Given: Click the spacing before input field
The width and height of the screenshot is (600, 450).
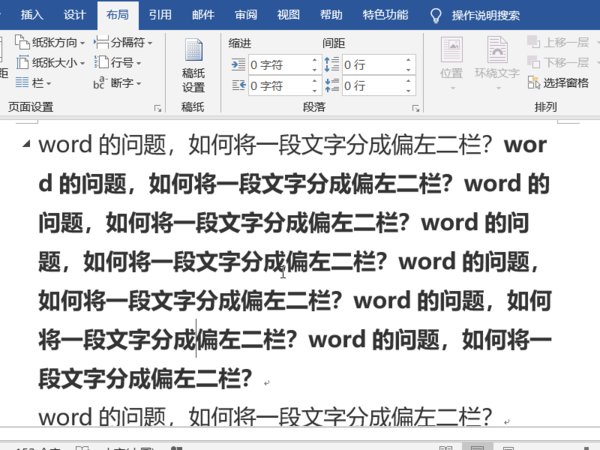Looking at the screenshot, I should (373, 65).
